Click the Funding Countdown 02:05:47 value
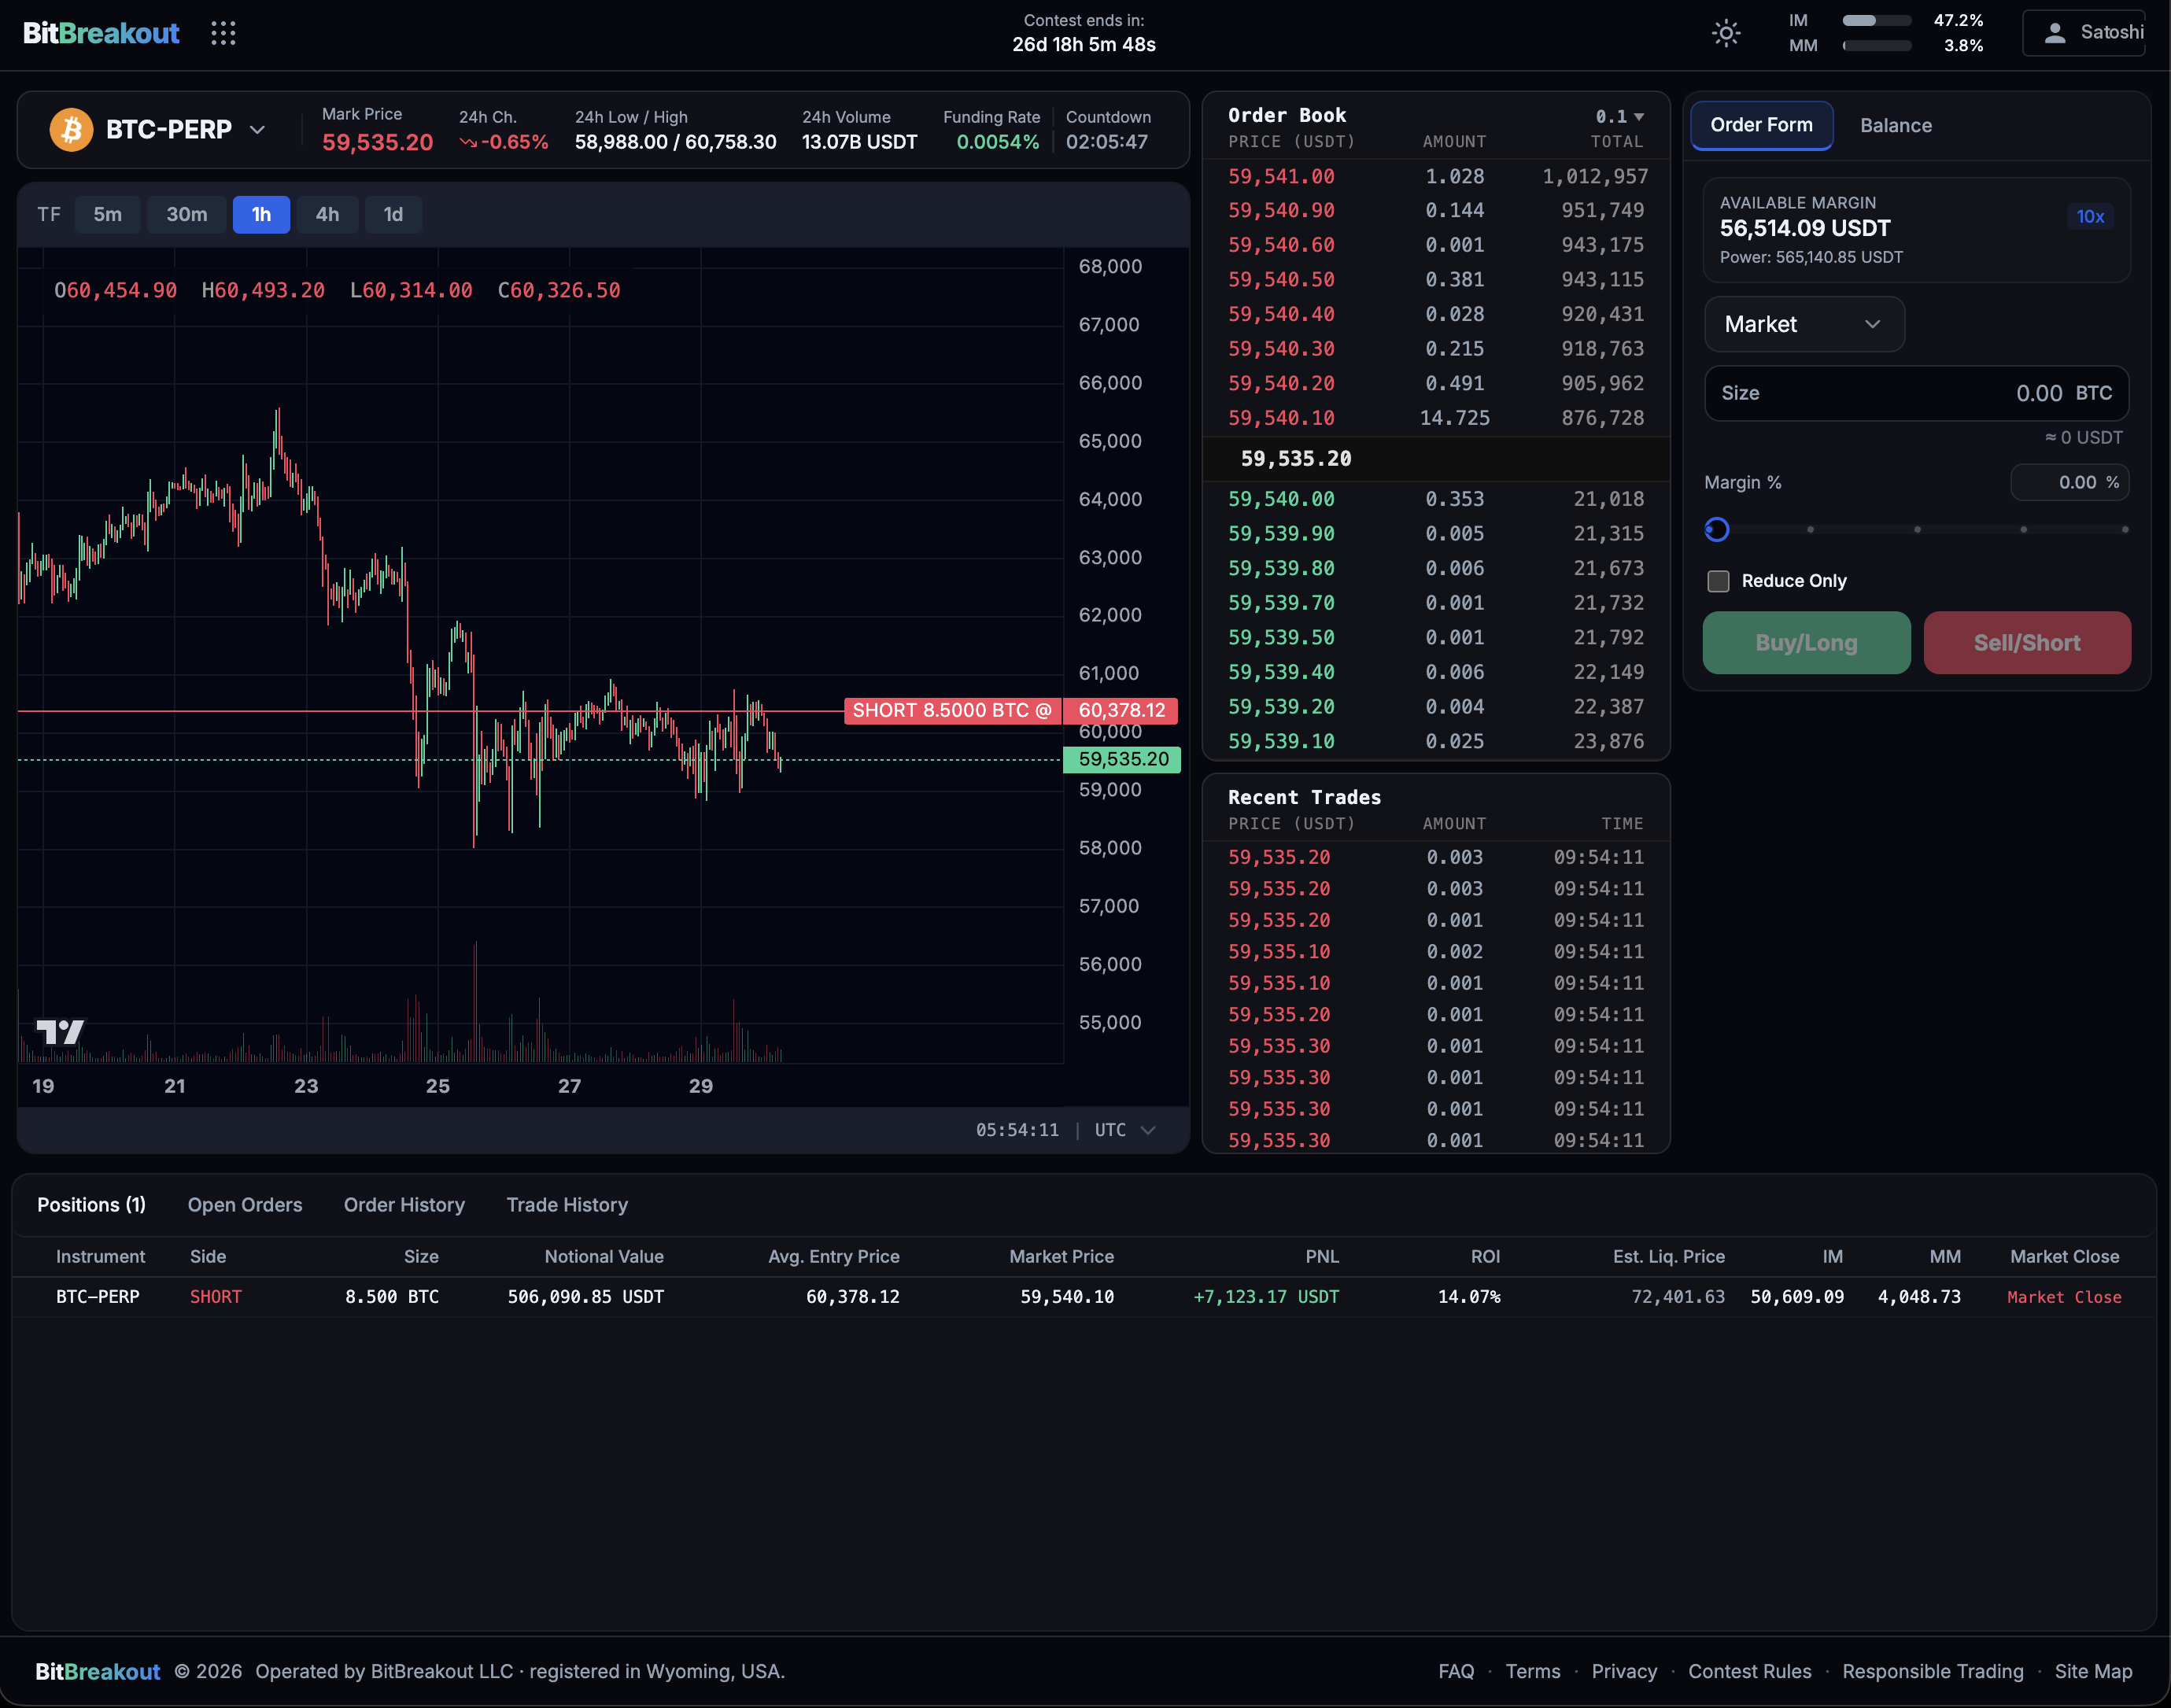Screen dimensions: 2171x1708 coord(1107,142)
